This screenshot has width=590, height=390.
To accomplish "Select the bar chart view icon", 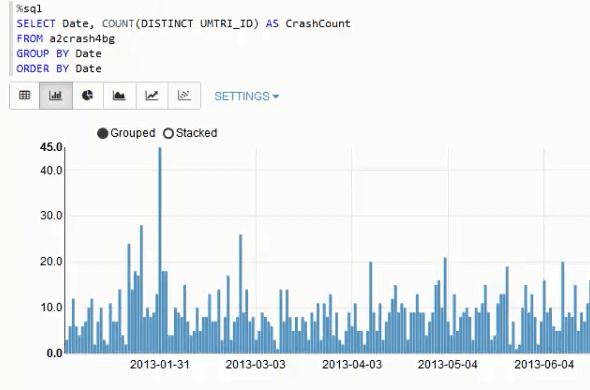I will (x=56, y=96).
